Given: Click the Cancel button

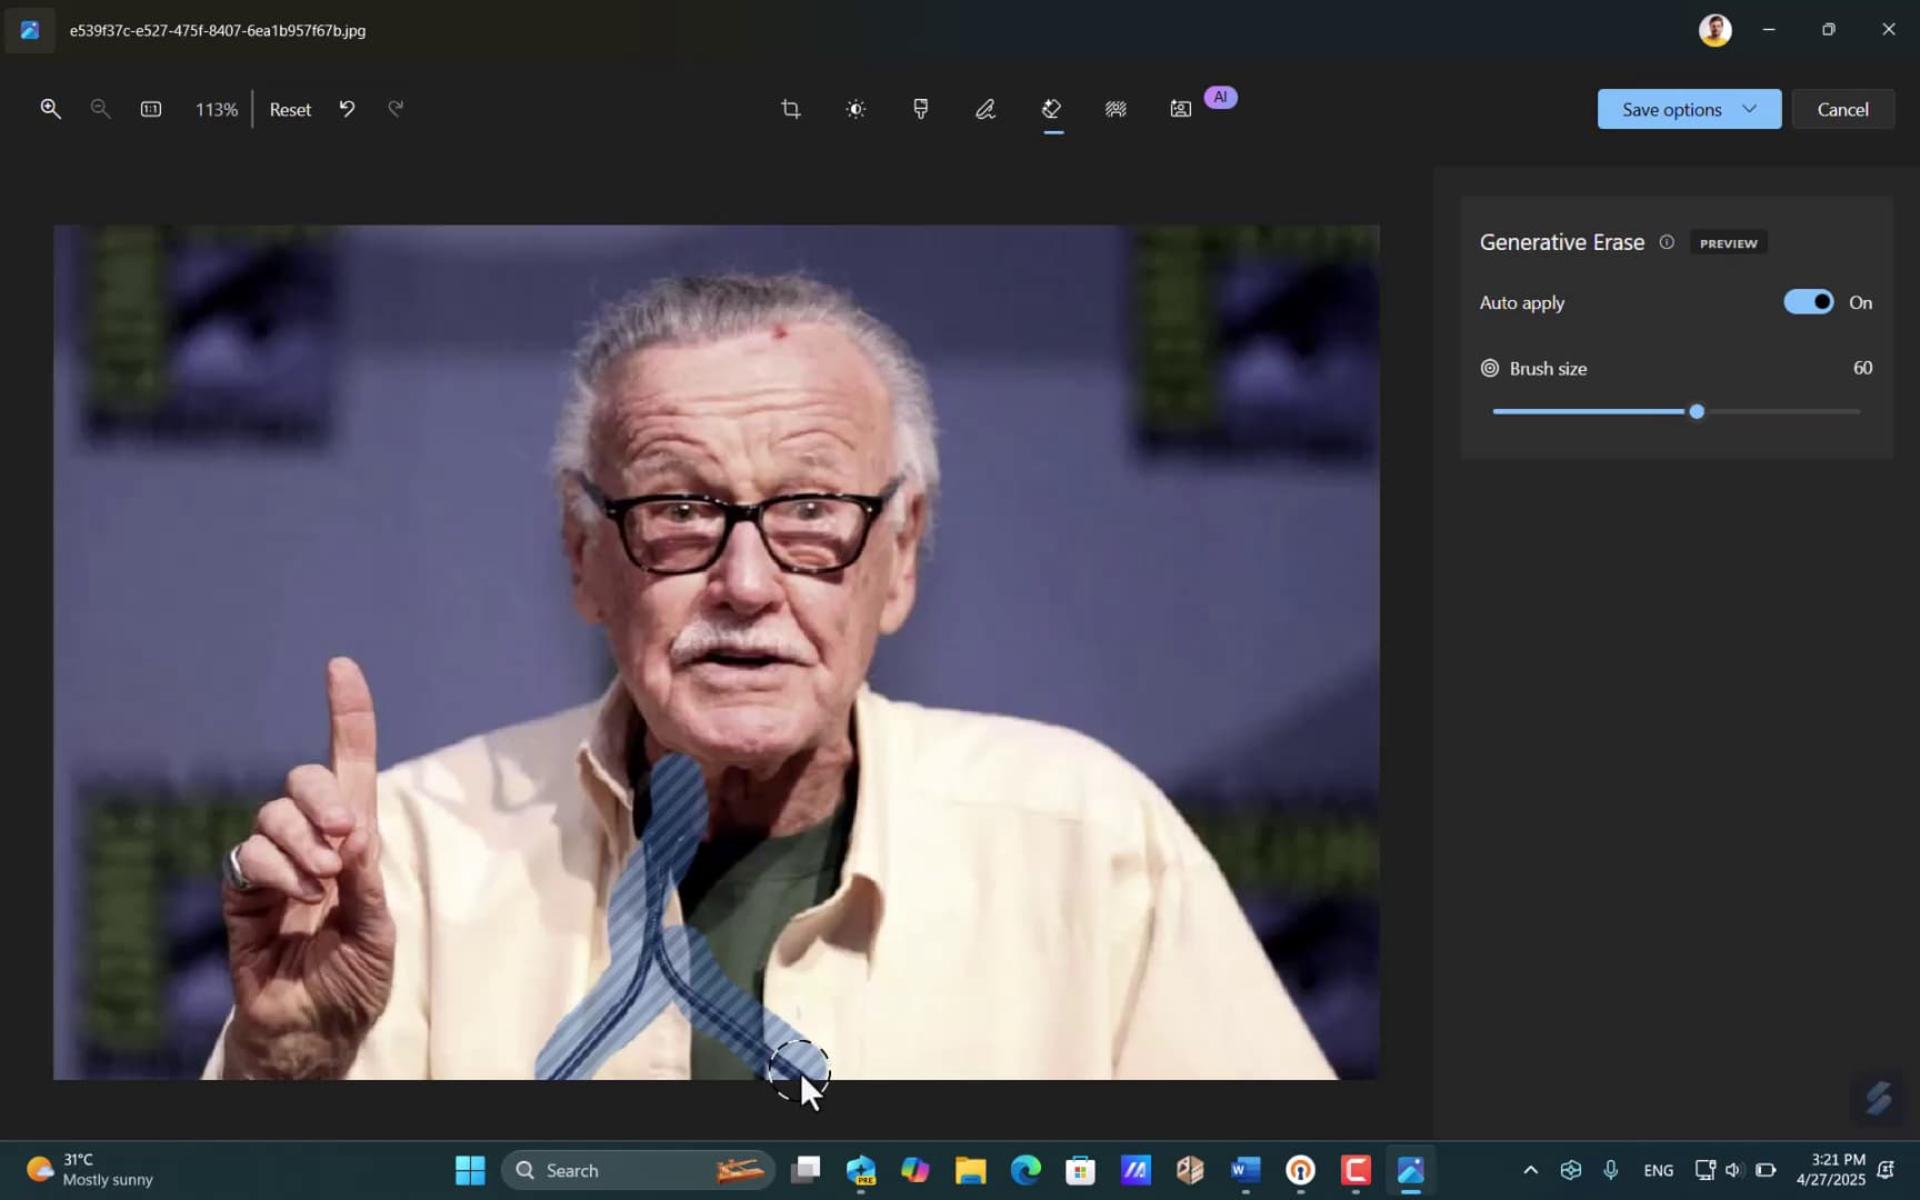Looking at the screenshot, I should tap(1842, 109).
